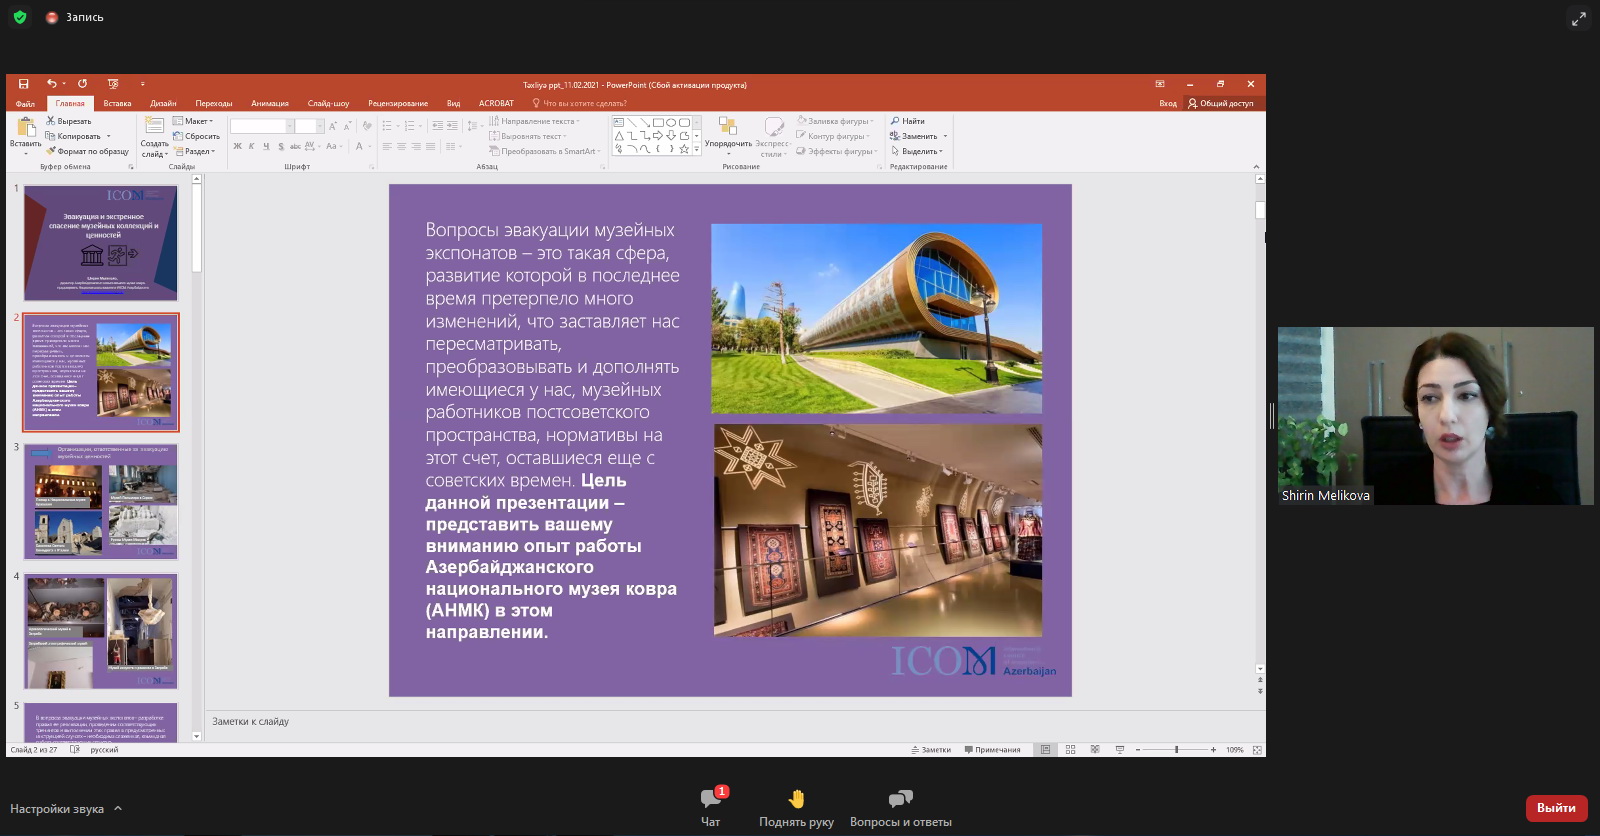The image size is (1600, 836).
Task: Start slideshow from status bar icon
Action: point(1119,750)
